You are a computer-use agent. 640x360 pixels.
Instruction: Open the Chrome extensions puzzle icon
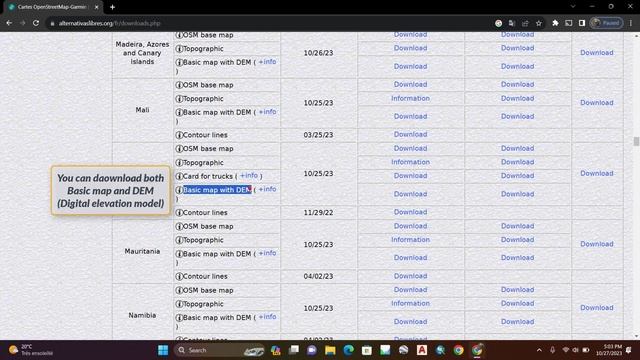[x=555, y=23]
